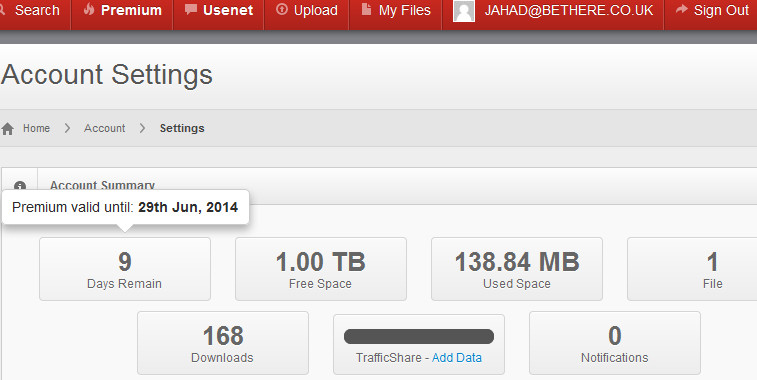Click the 138.84 MB Used Space tile
Screen dimensions: 757x380
tap(517, 269)
